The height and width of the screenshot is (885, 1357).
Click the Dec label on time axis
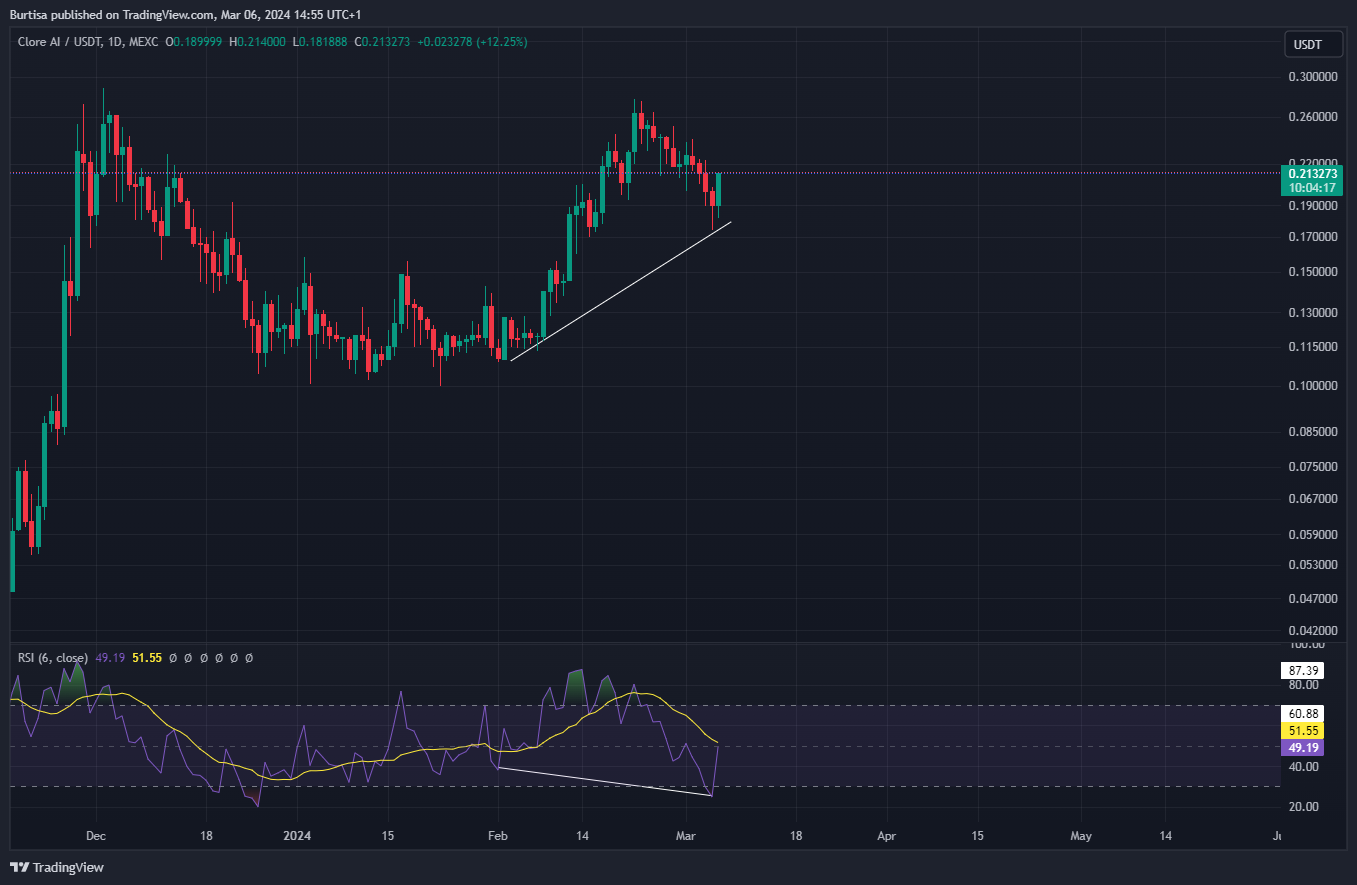[x=96, y=835]
